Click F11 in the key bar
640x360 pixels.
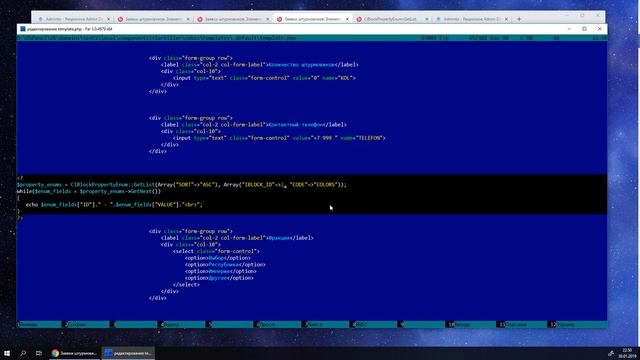pyautogui.click(x=521, y=324)
